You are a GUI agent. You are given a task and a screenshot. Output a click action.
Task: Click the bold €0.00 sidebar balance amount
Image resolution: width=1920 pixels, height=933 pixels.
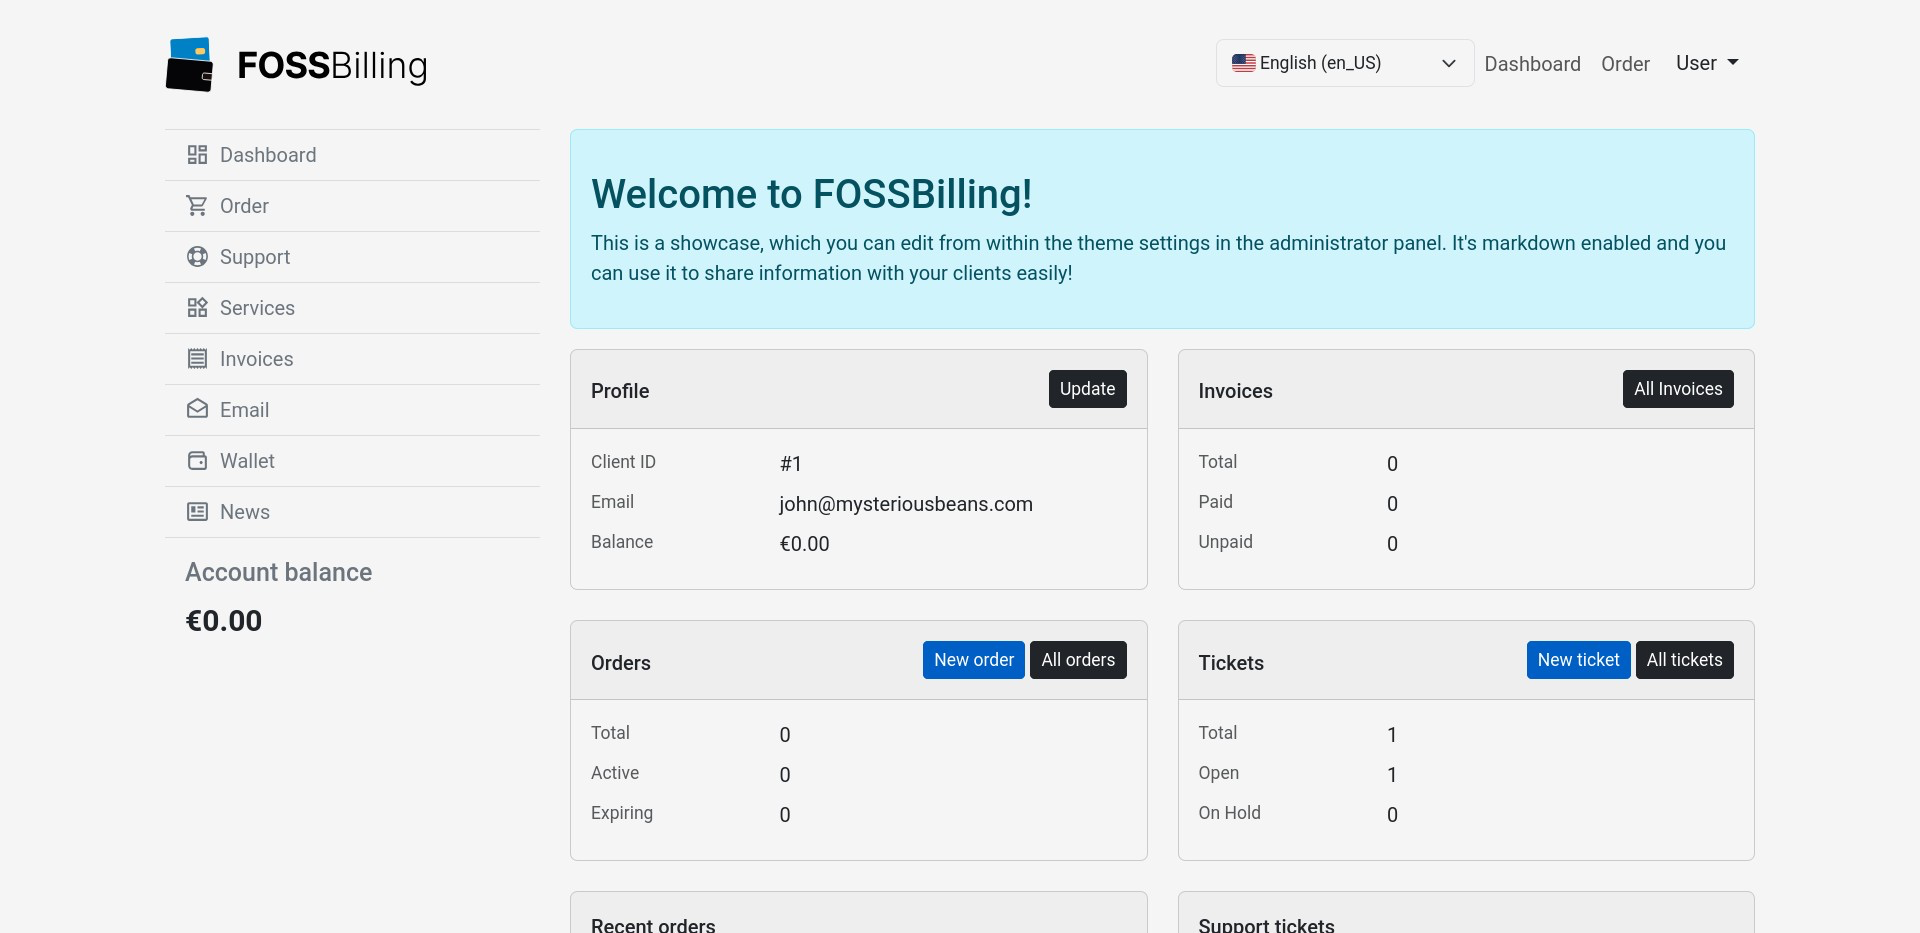point(224,621)
